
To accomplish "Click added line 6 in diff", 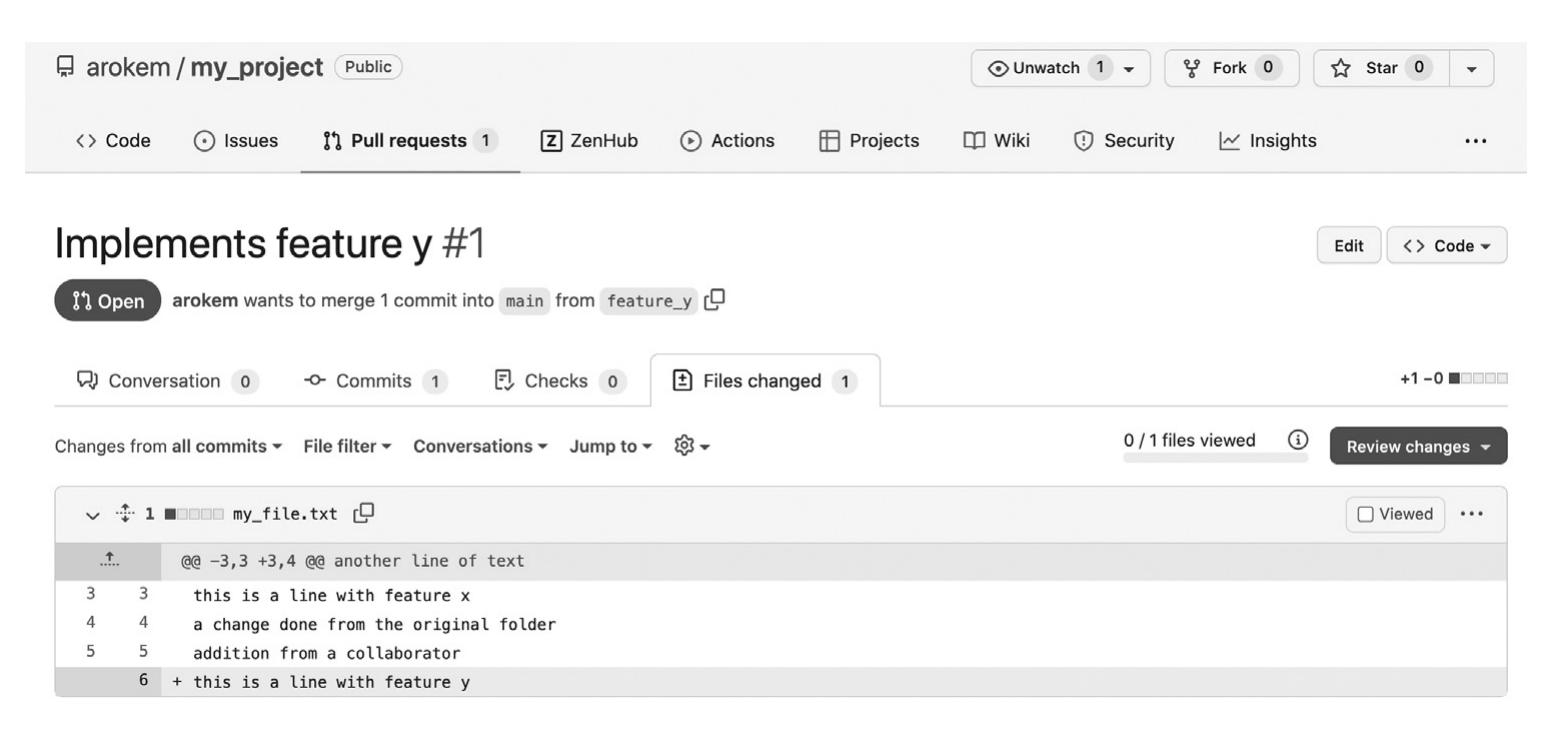I will pos(331,682).
